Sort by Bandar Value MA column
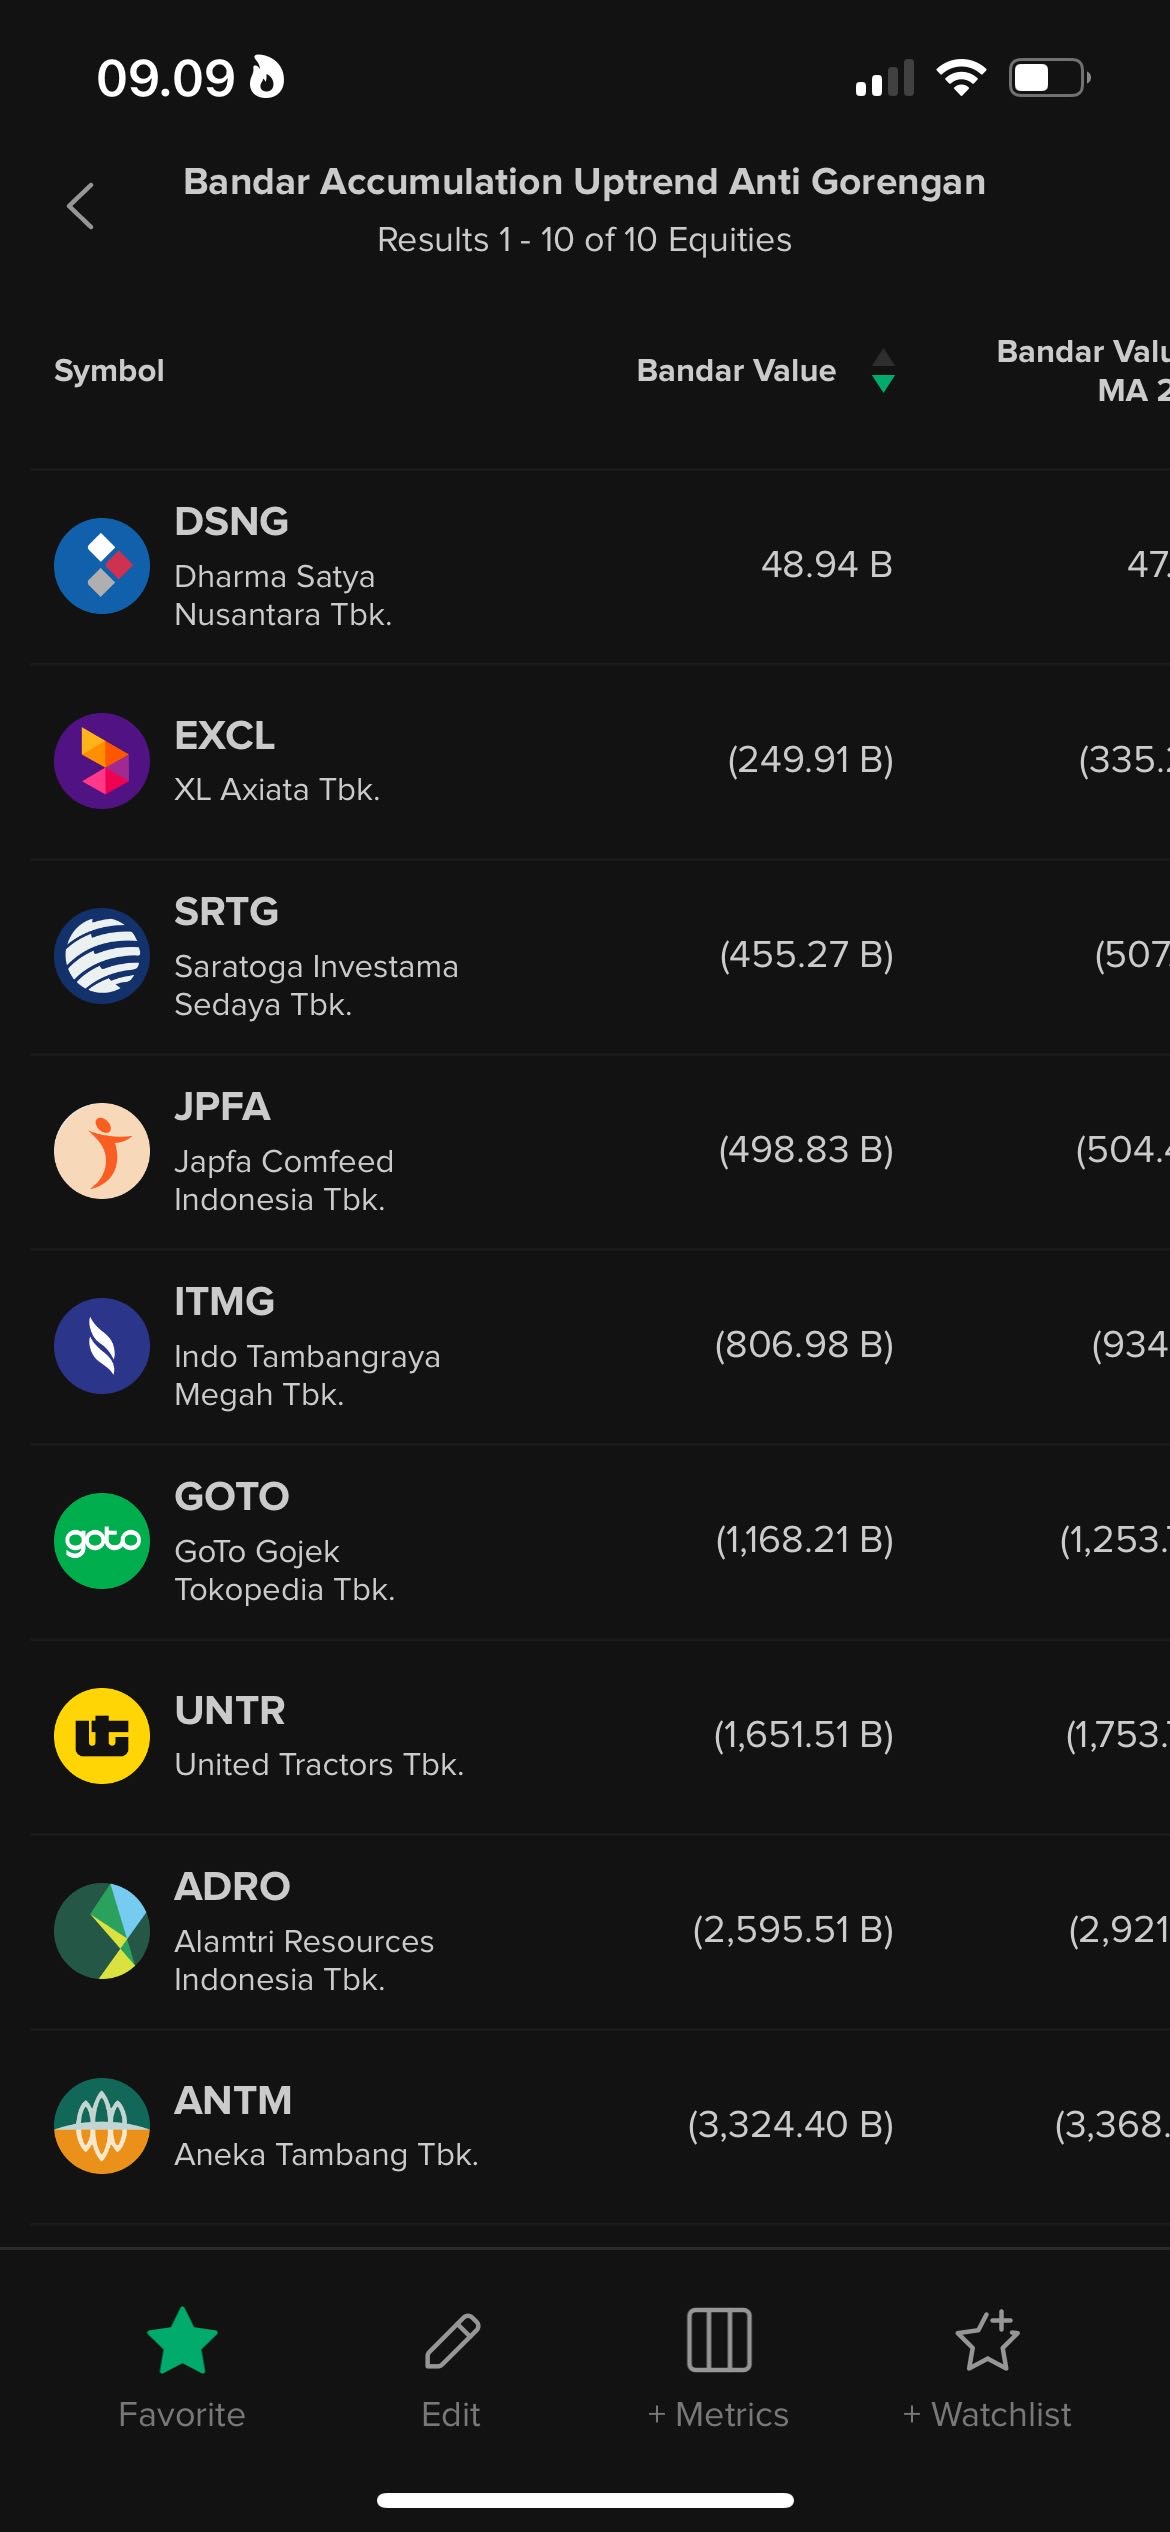Image resolution: width=1170 pixels, height=2532 pixels. 1085,371
